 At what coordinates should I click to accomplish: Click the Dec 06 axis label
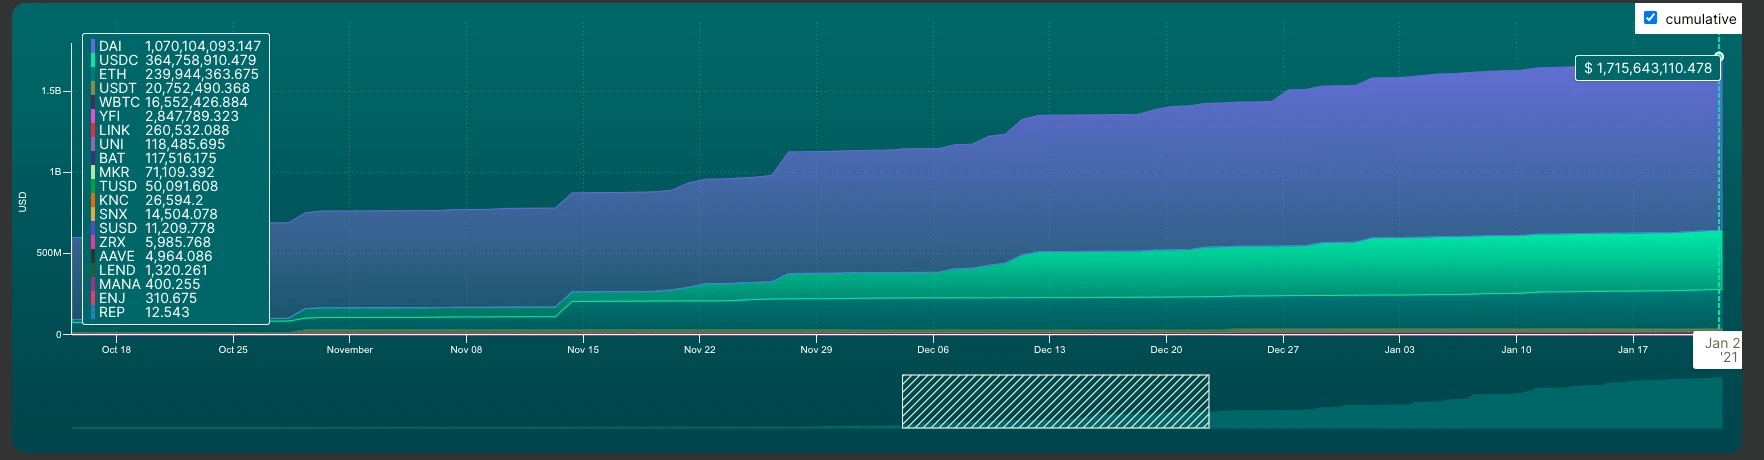(933, 350)
